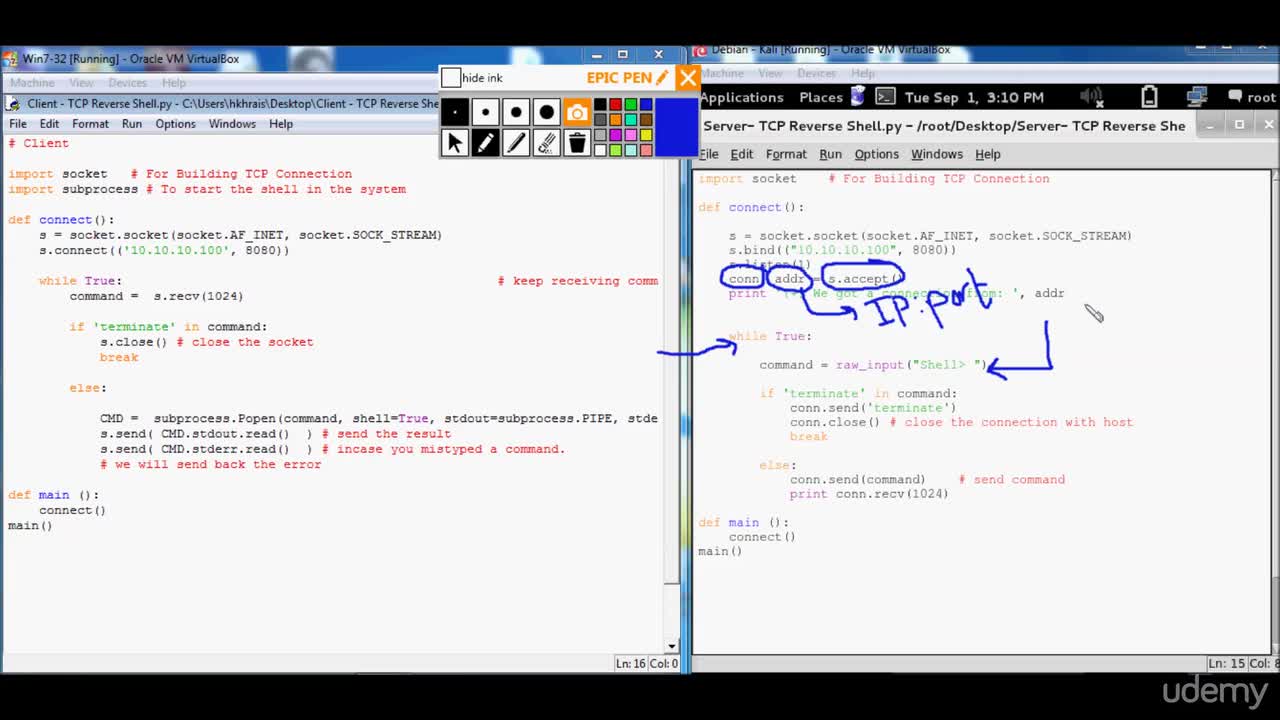This screenshot has width=1280, height=720.
Task: Close the Epic Pen toolbar
Action: tap(687, 78)
